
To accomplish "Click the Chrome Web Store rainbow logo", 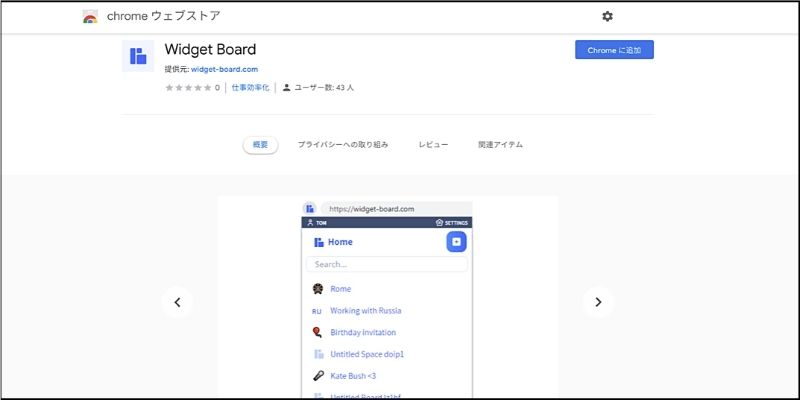I will coord(90,16).
